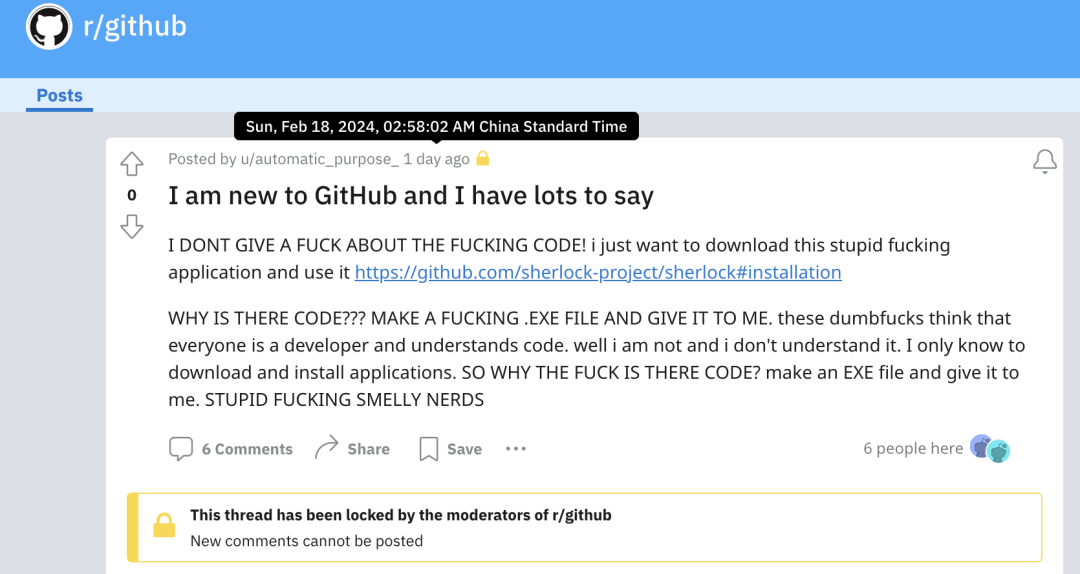Screen dimensions: 1080x574
Task: Click the lock icon in the locked-thread banner
Action: point(164,525)
